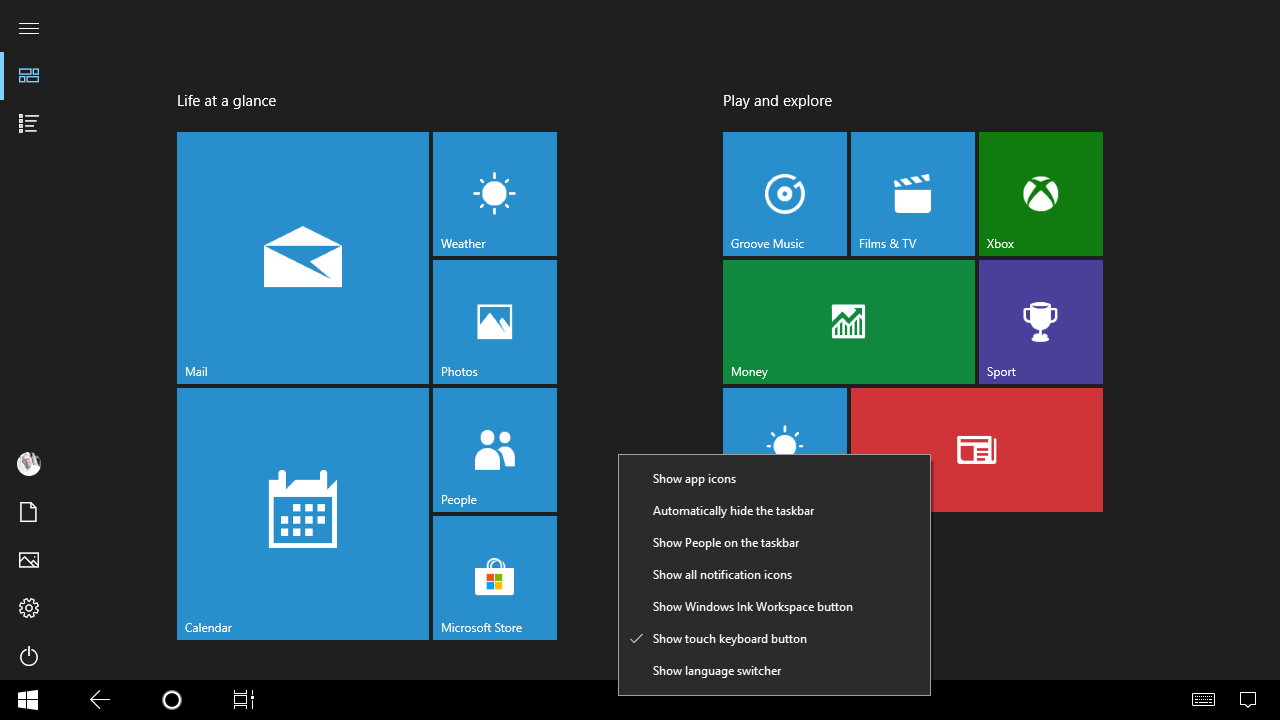The height and width of the screenshot is (720, 1280).
Task: Click the Windows Start button
Action: click(28, 700)
